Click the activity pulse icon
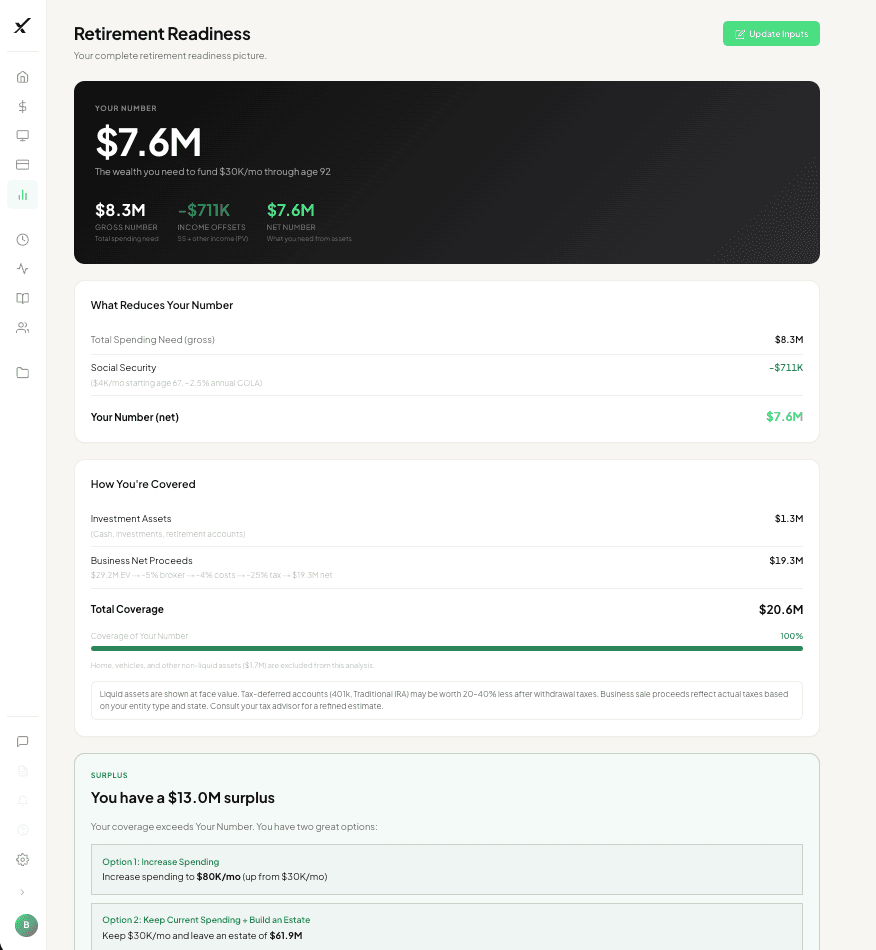The height and width of the screenshot is (950, 876). click(x=22, y=268)
